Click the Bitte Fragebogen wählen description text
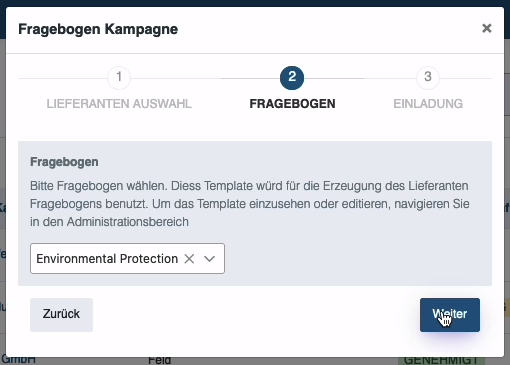Screen dimensions: 510x365 250,204
